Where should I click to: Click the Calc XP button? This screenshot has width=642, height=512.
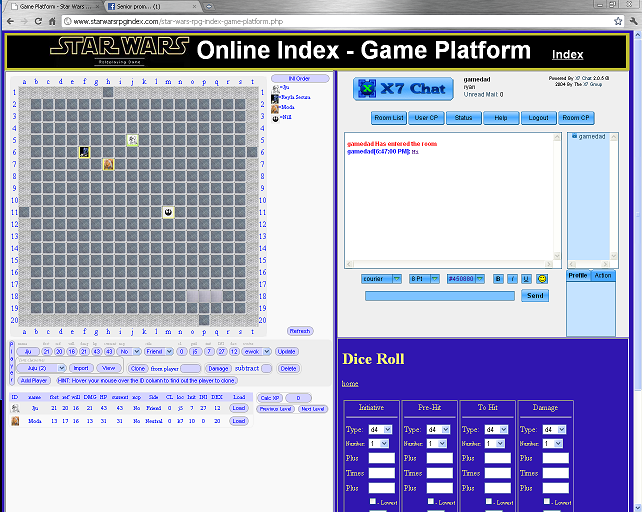(x=270, y=398)
